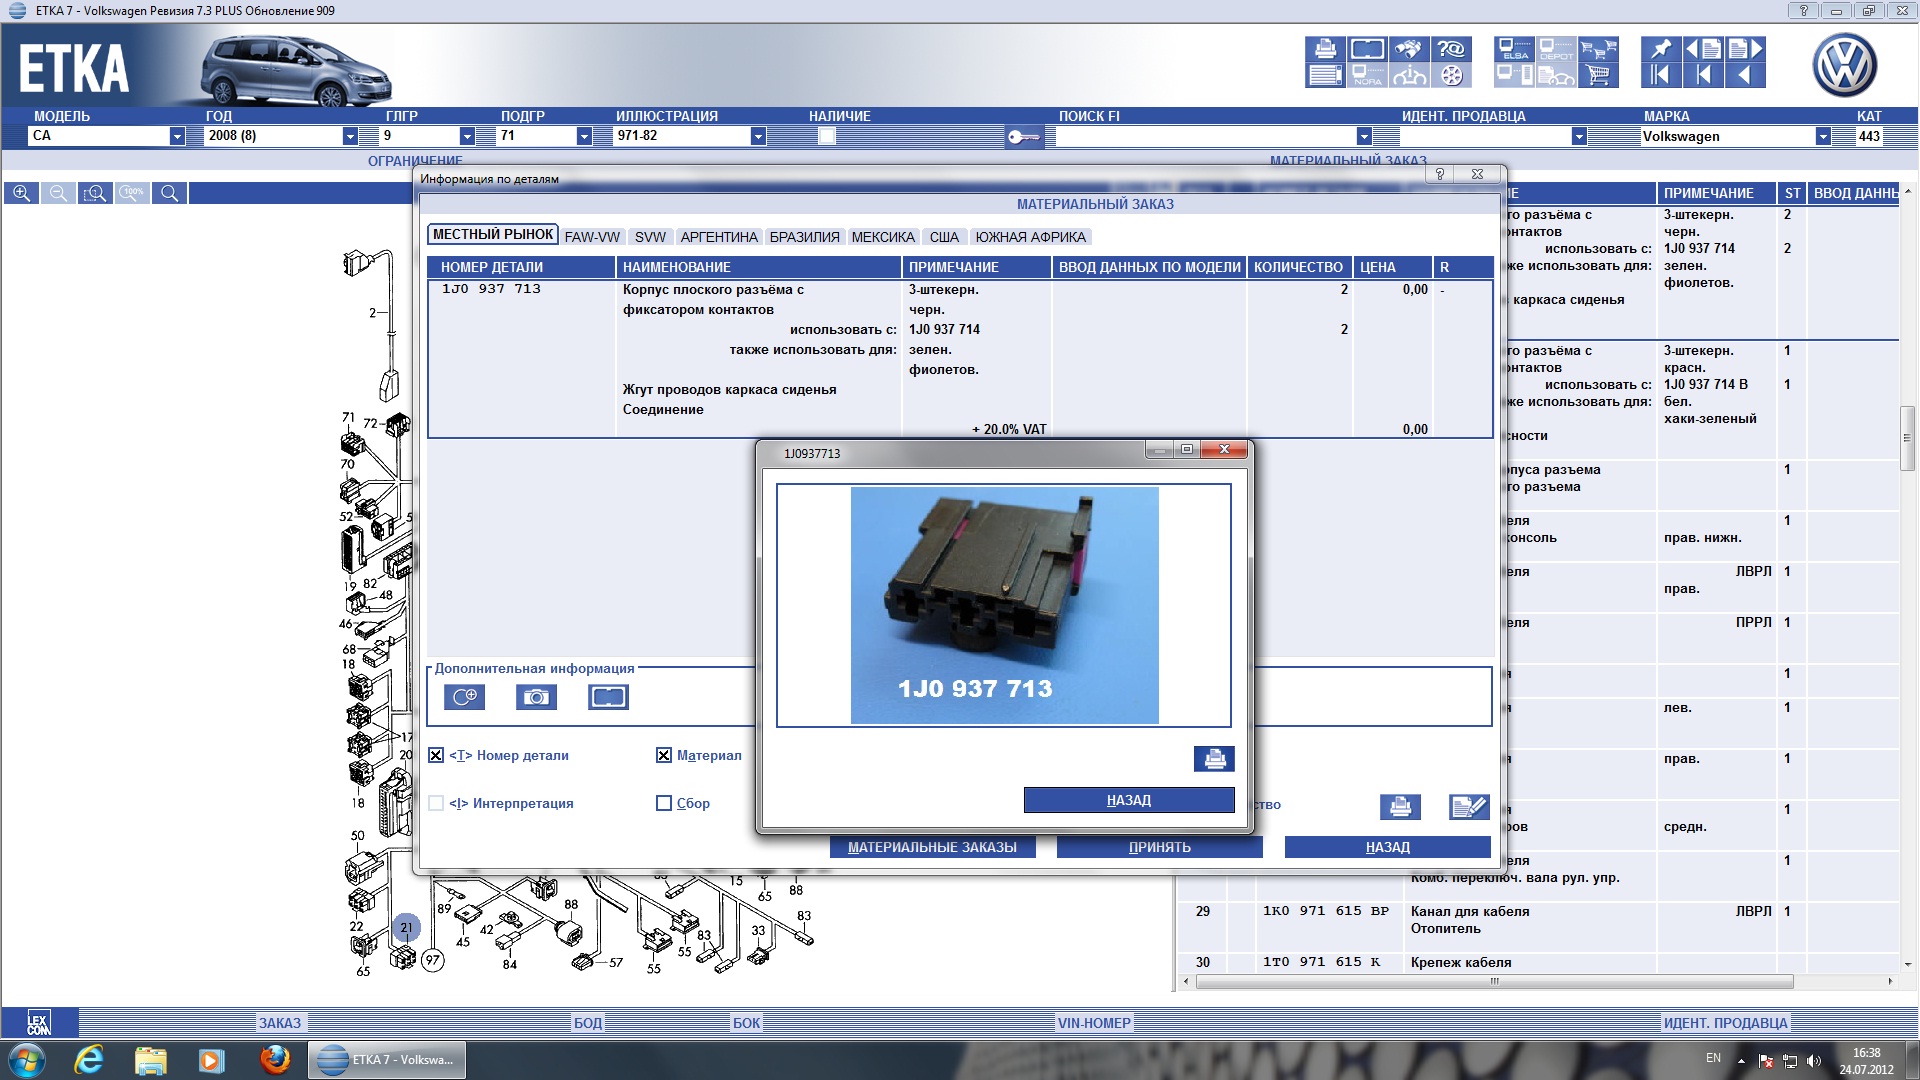The width and height of the screenshot is (1920, 1080).
Task: Click the pushpin icon in top toolbar
Action: point(1661,49)
